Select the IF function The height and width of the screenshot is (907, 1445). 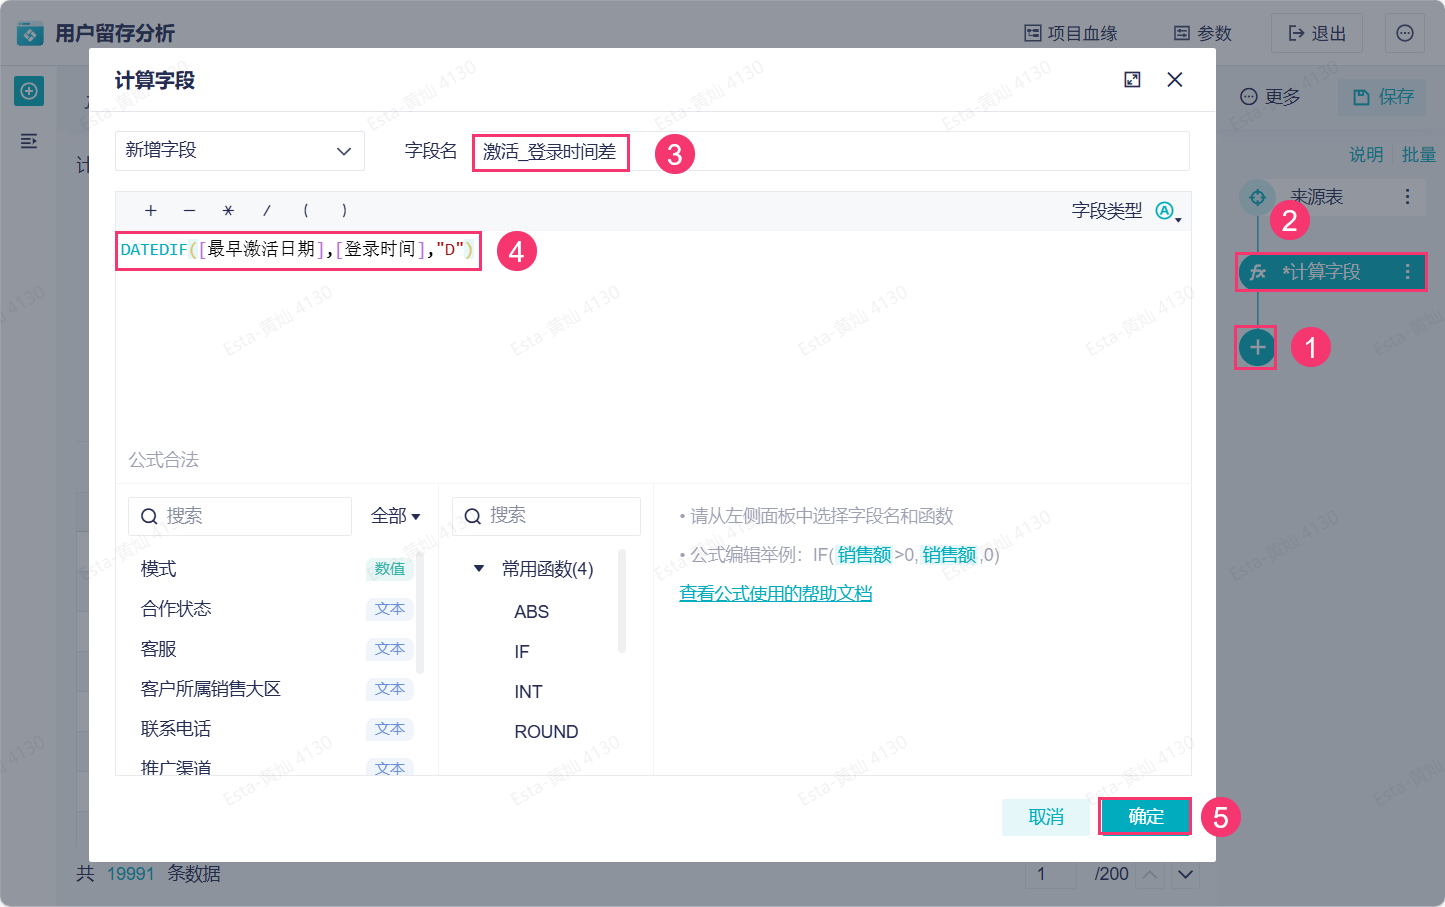tap(522, 652)
